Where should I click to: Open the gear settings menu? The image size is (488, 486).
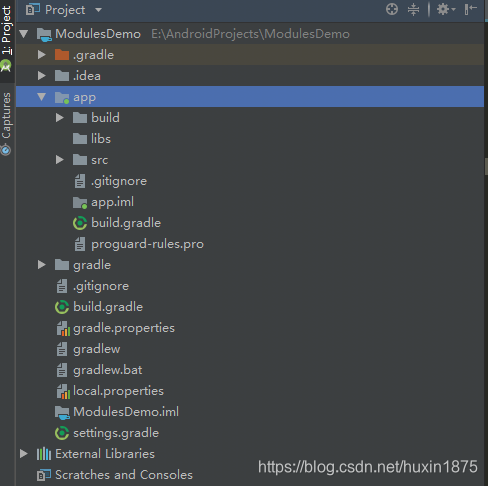[446, 9]
